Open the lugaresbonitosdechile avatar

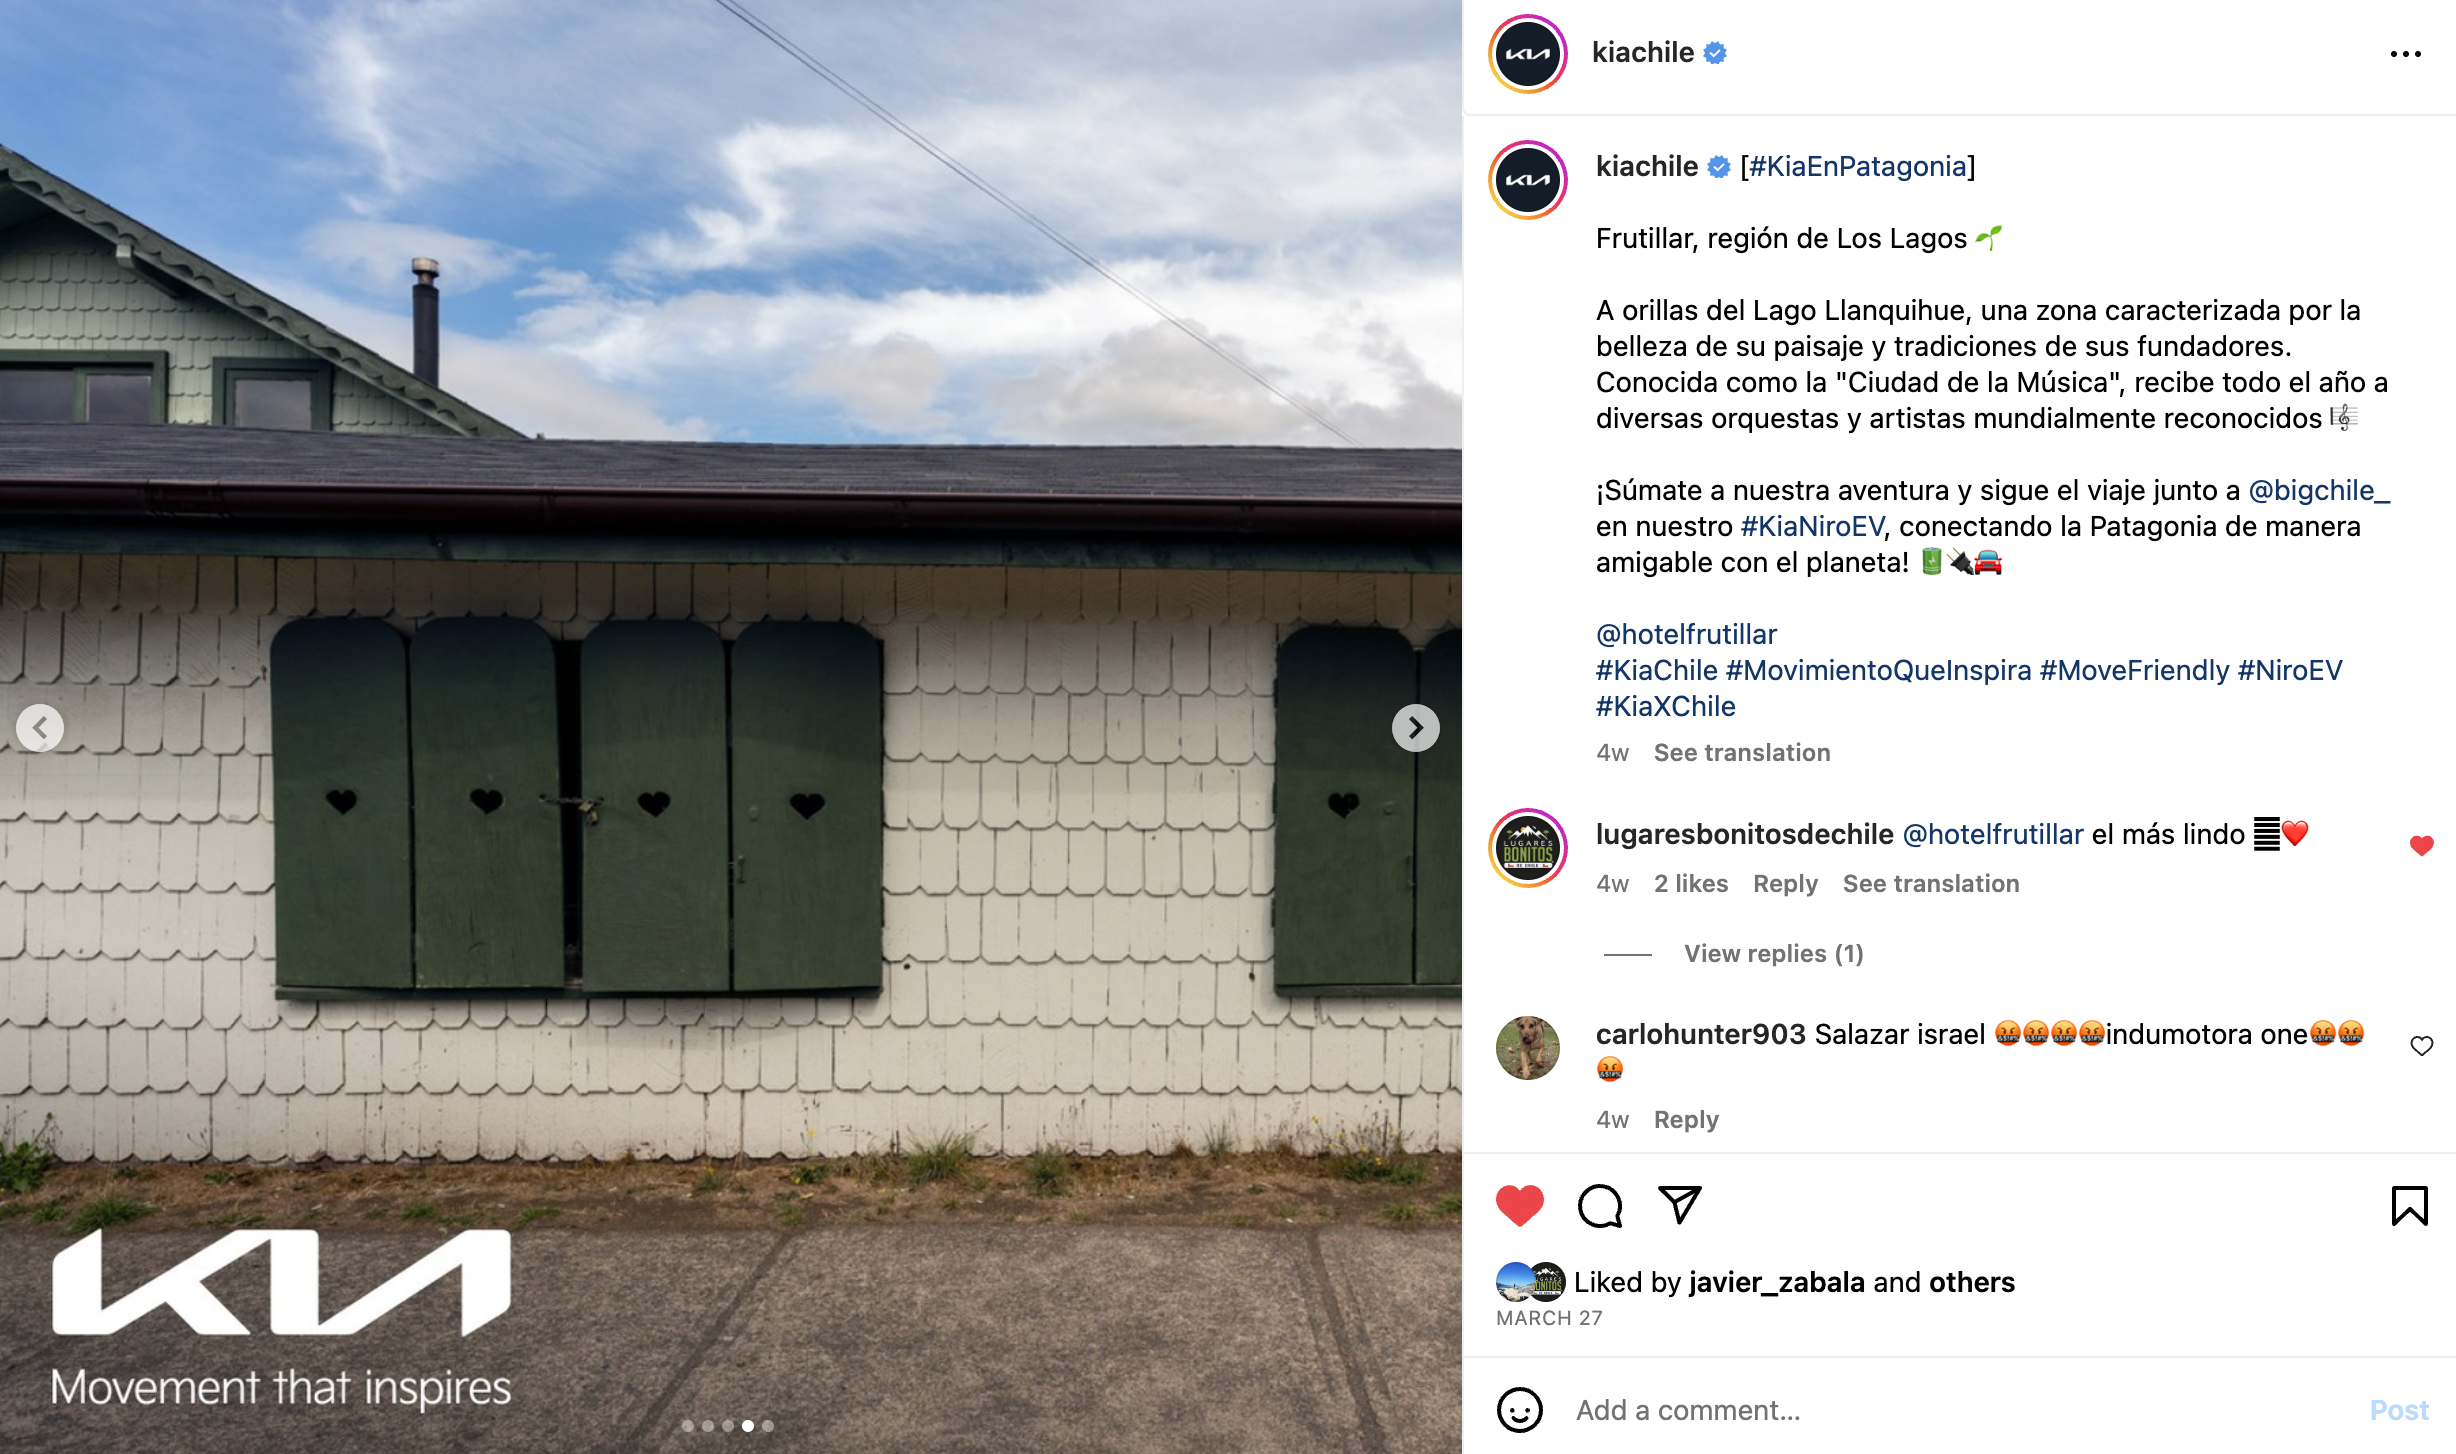1527,848
